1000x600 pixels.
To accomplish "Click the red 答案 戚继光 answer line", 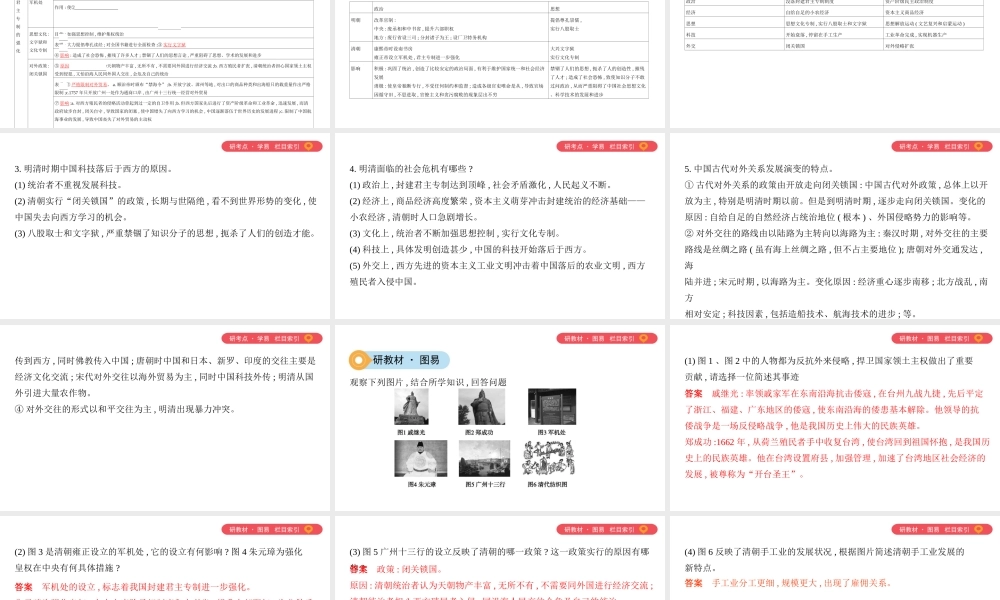I will click(x=833, y=393).
